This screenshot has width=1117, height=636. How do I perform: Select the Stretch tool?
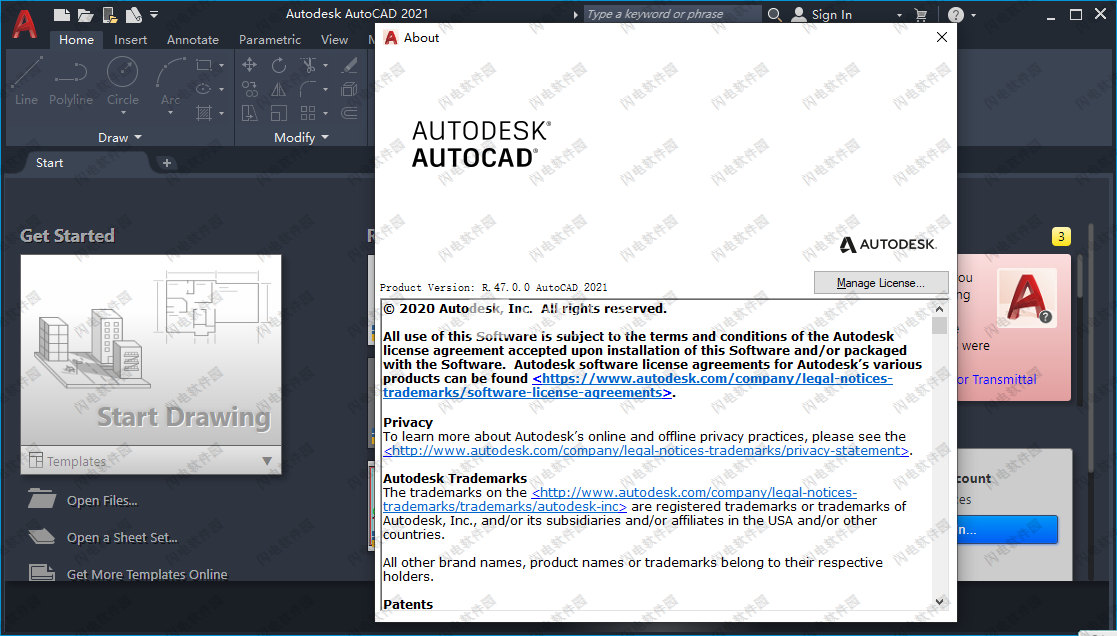coord(249,113)
